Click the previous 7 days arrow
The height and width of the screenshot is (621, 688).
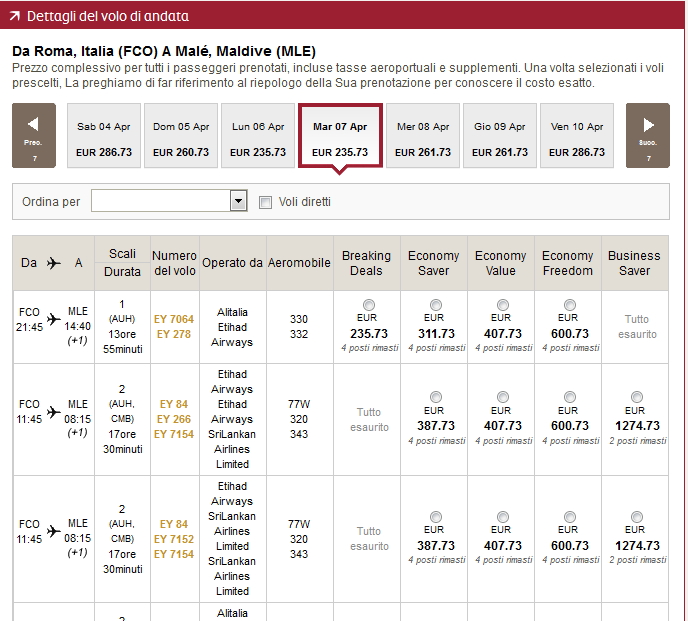34,135
